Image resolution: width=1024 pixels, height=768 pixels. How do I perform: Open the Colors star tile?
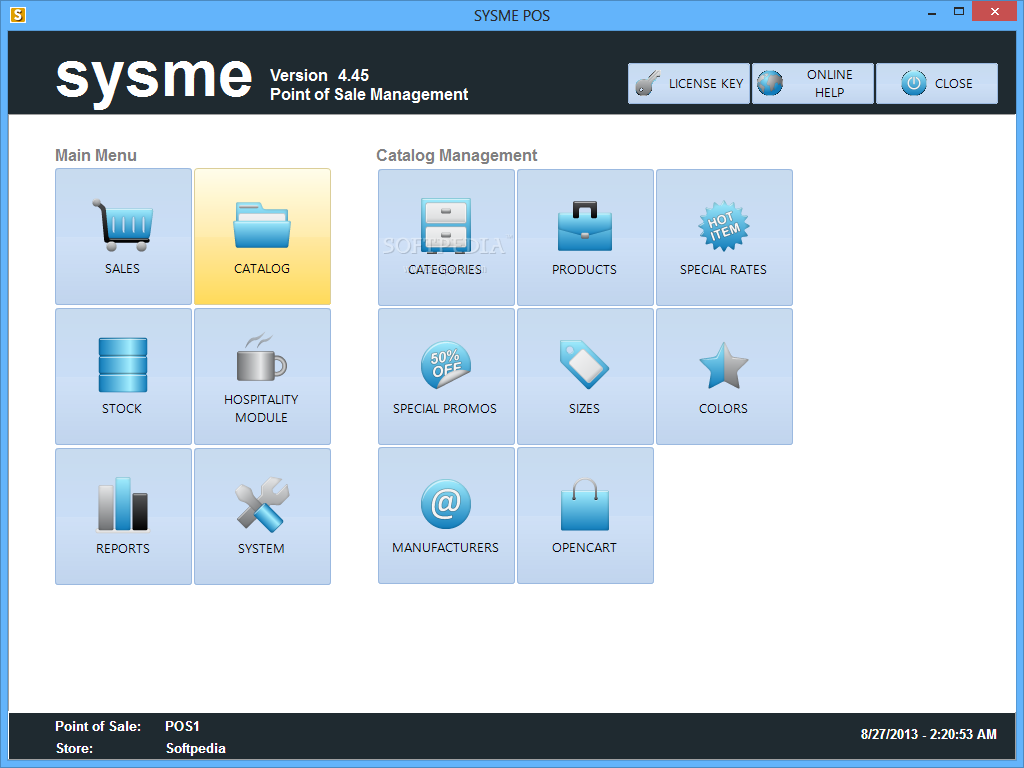(x=724, y=376)
